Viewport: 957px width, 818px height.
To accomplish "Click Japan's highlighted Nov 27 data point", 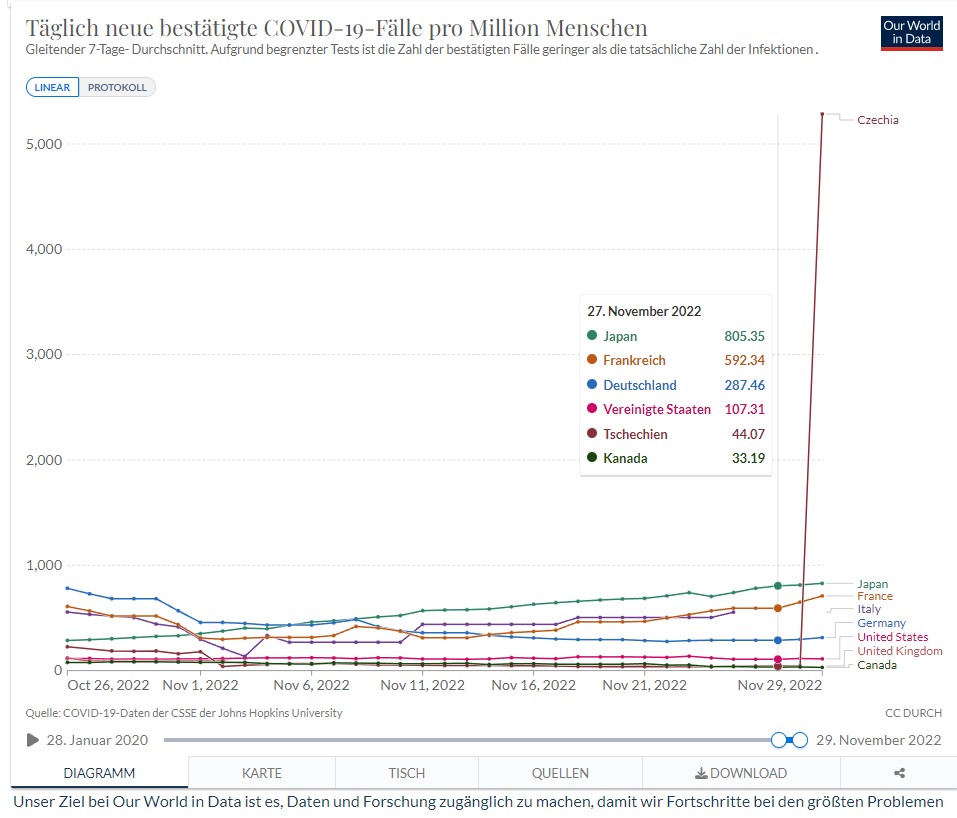I will pos(778,586).
